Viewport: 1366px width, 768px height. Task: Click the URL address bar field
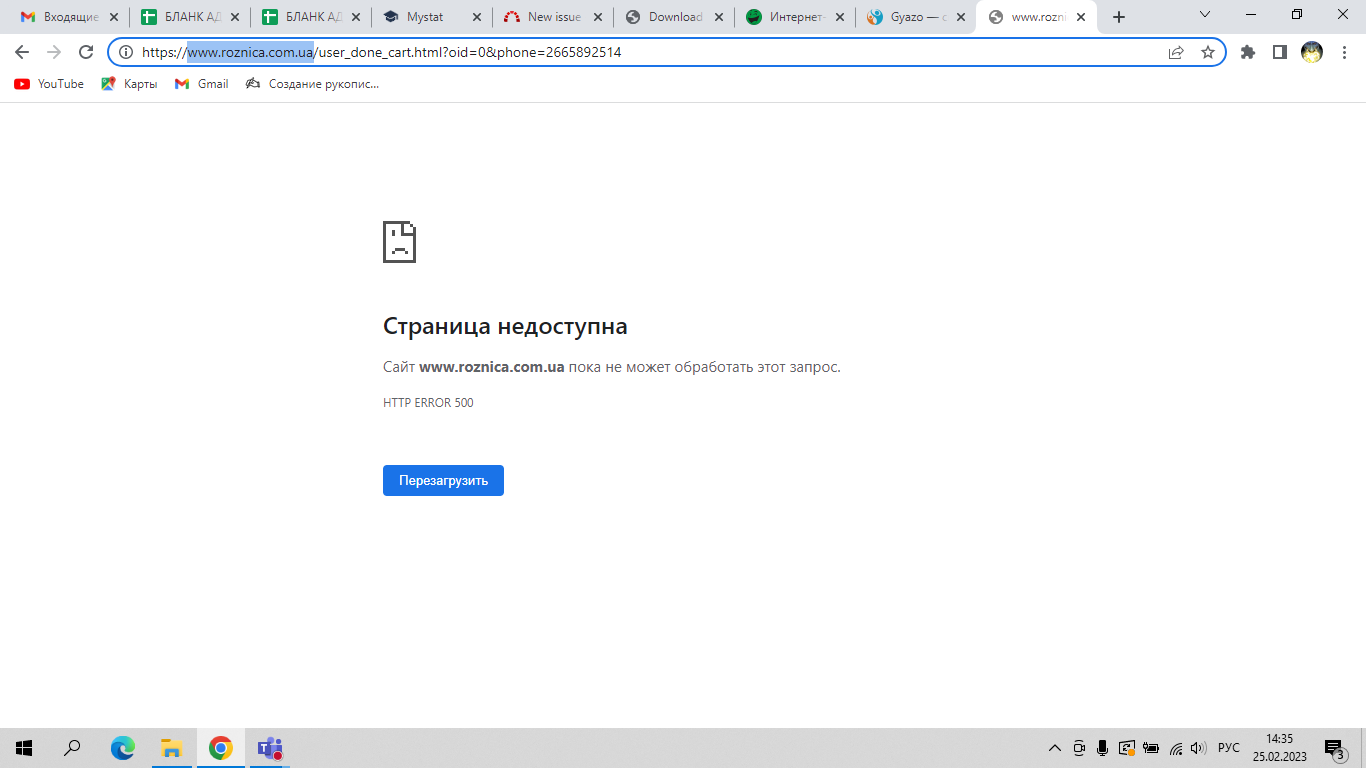640,52
